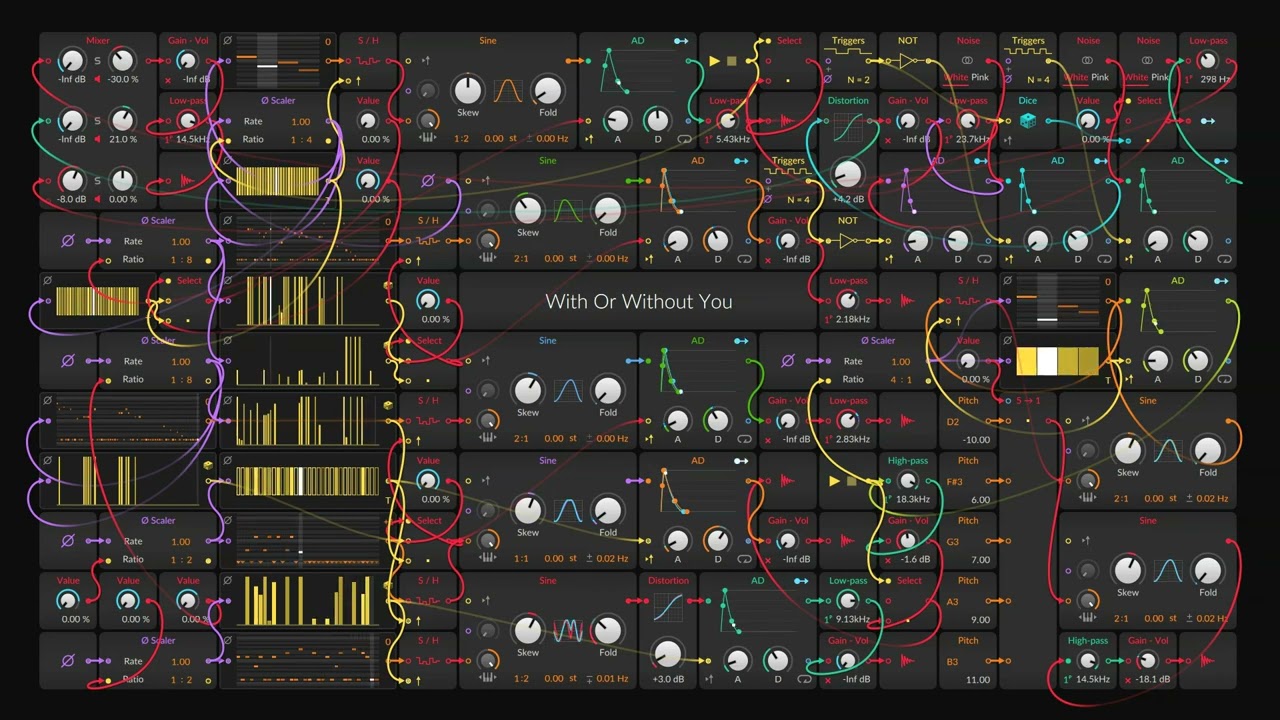Click the Low-pass 23.7kHz cutoff knob

click(x=967, y=121)
